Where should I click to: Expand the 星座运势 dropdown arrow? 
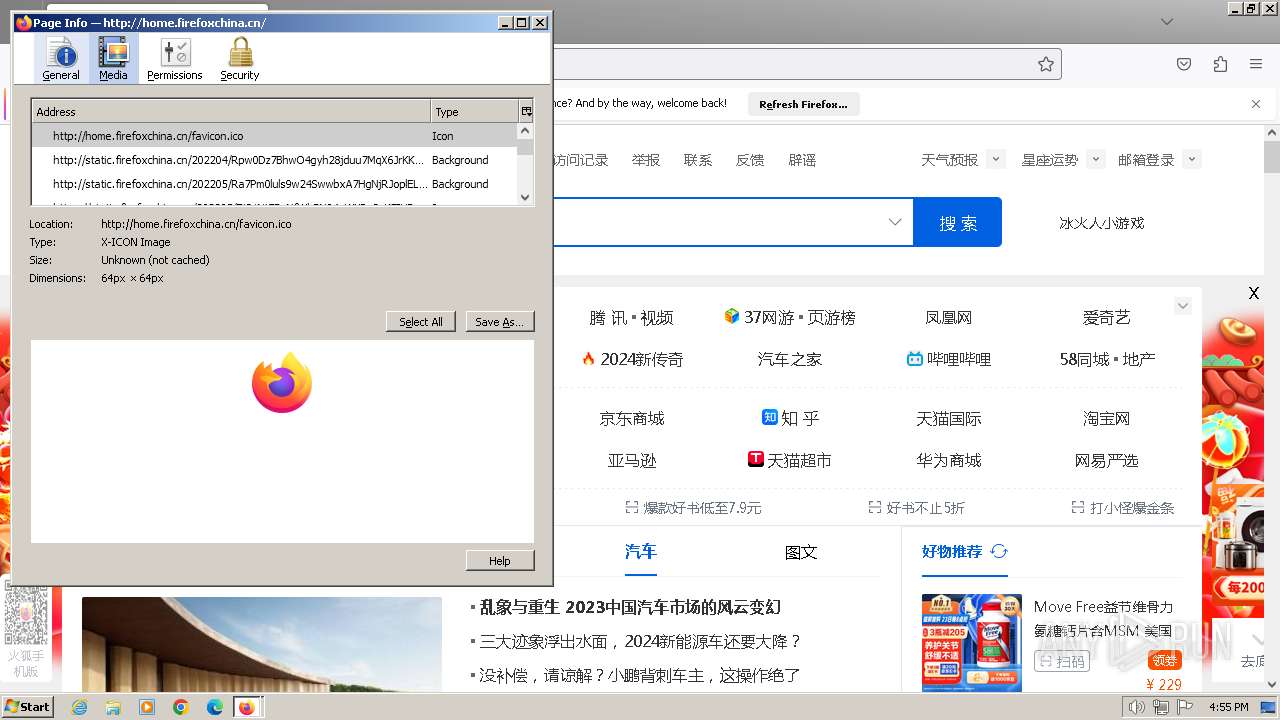[x=1096, y=159]
